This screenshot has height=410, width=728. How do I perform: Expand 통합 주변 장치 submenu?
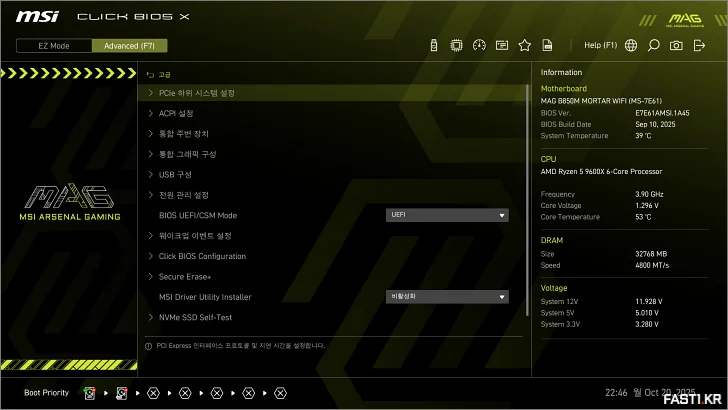332,134
